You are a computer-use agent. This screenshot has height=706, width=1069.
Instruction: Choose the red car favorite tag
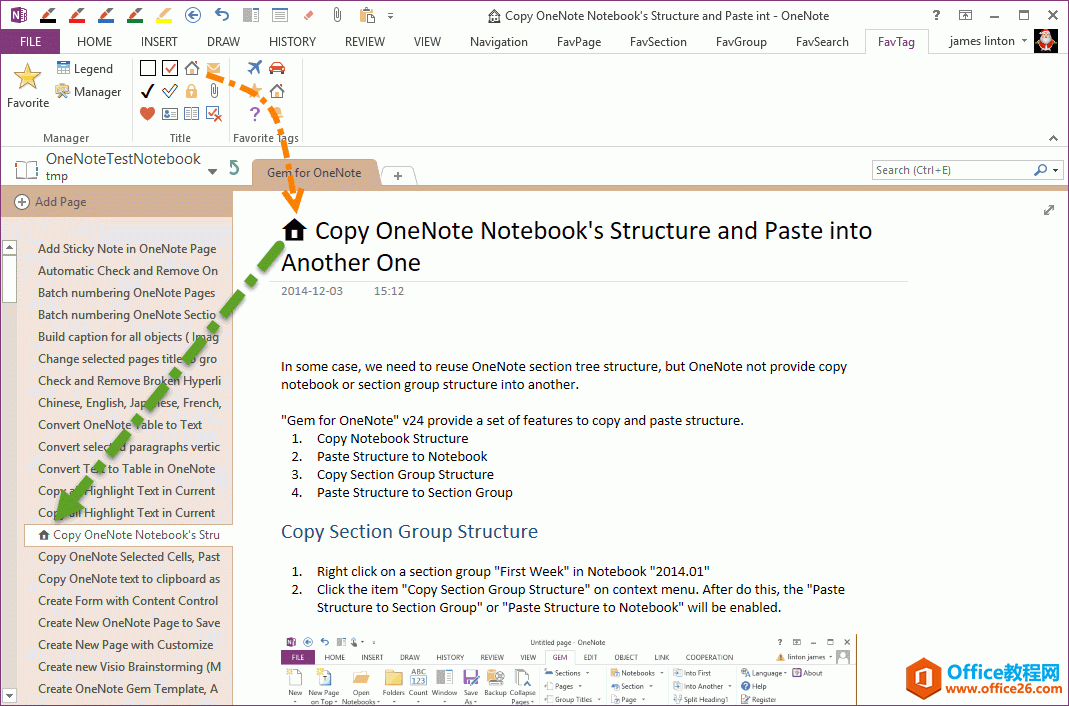tap(277, 68)
